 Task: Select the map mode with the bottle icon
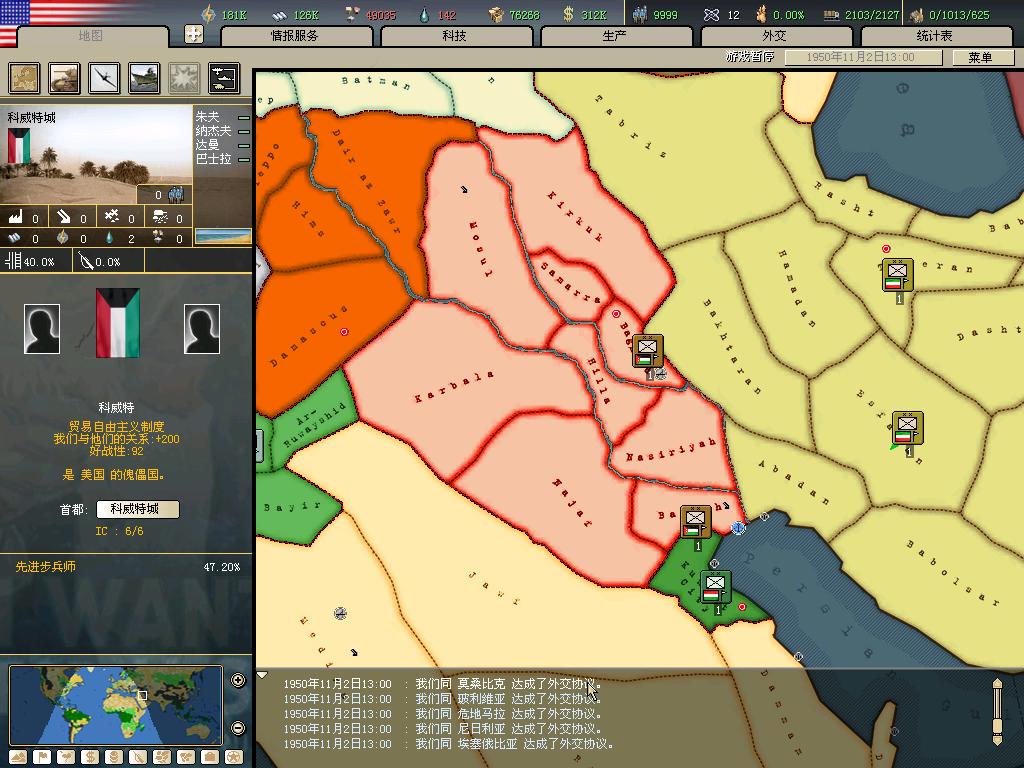(138, 757)
